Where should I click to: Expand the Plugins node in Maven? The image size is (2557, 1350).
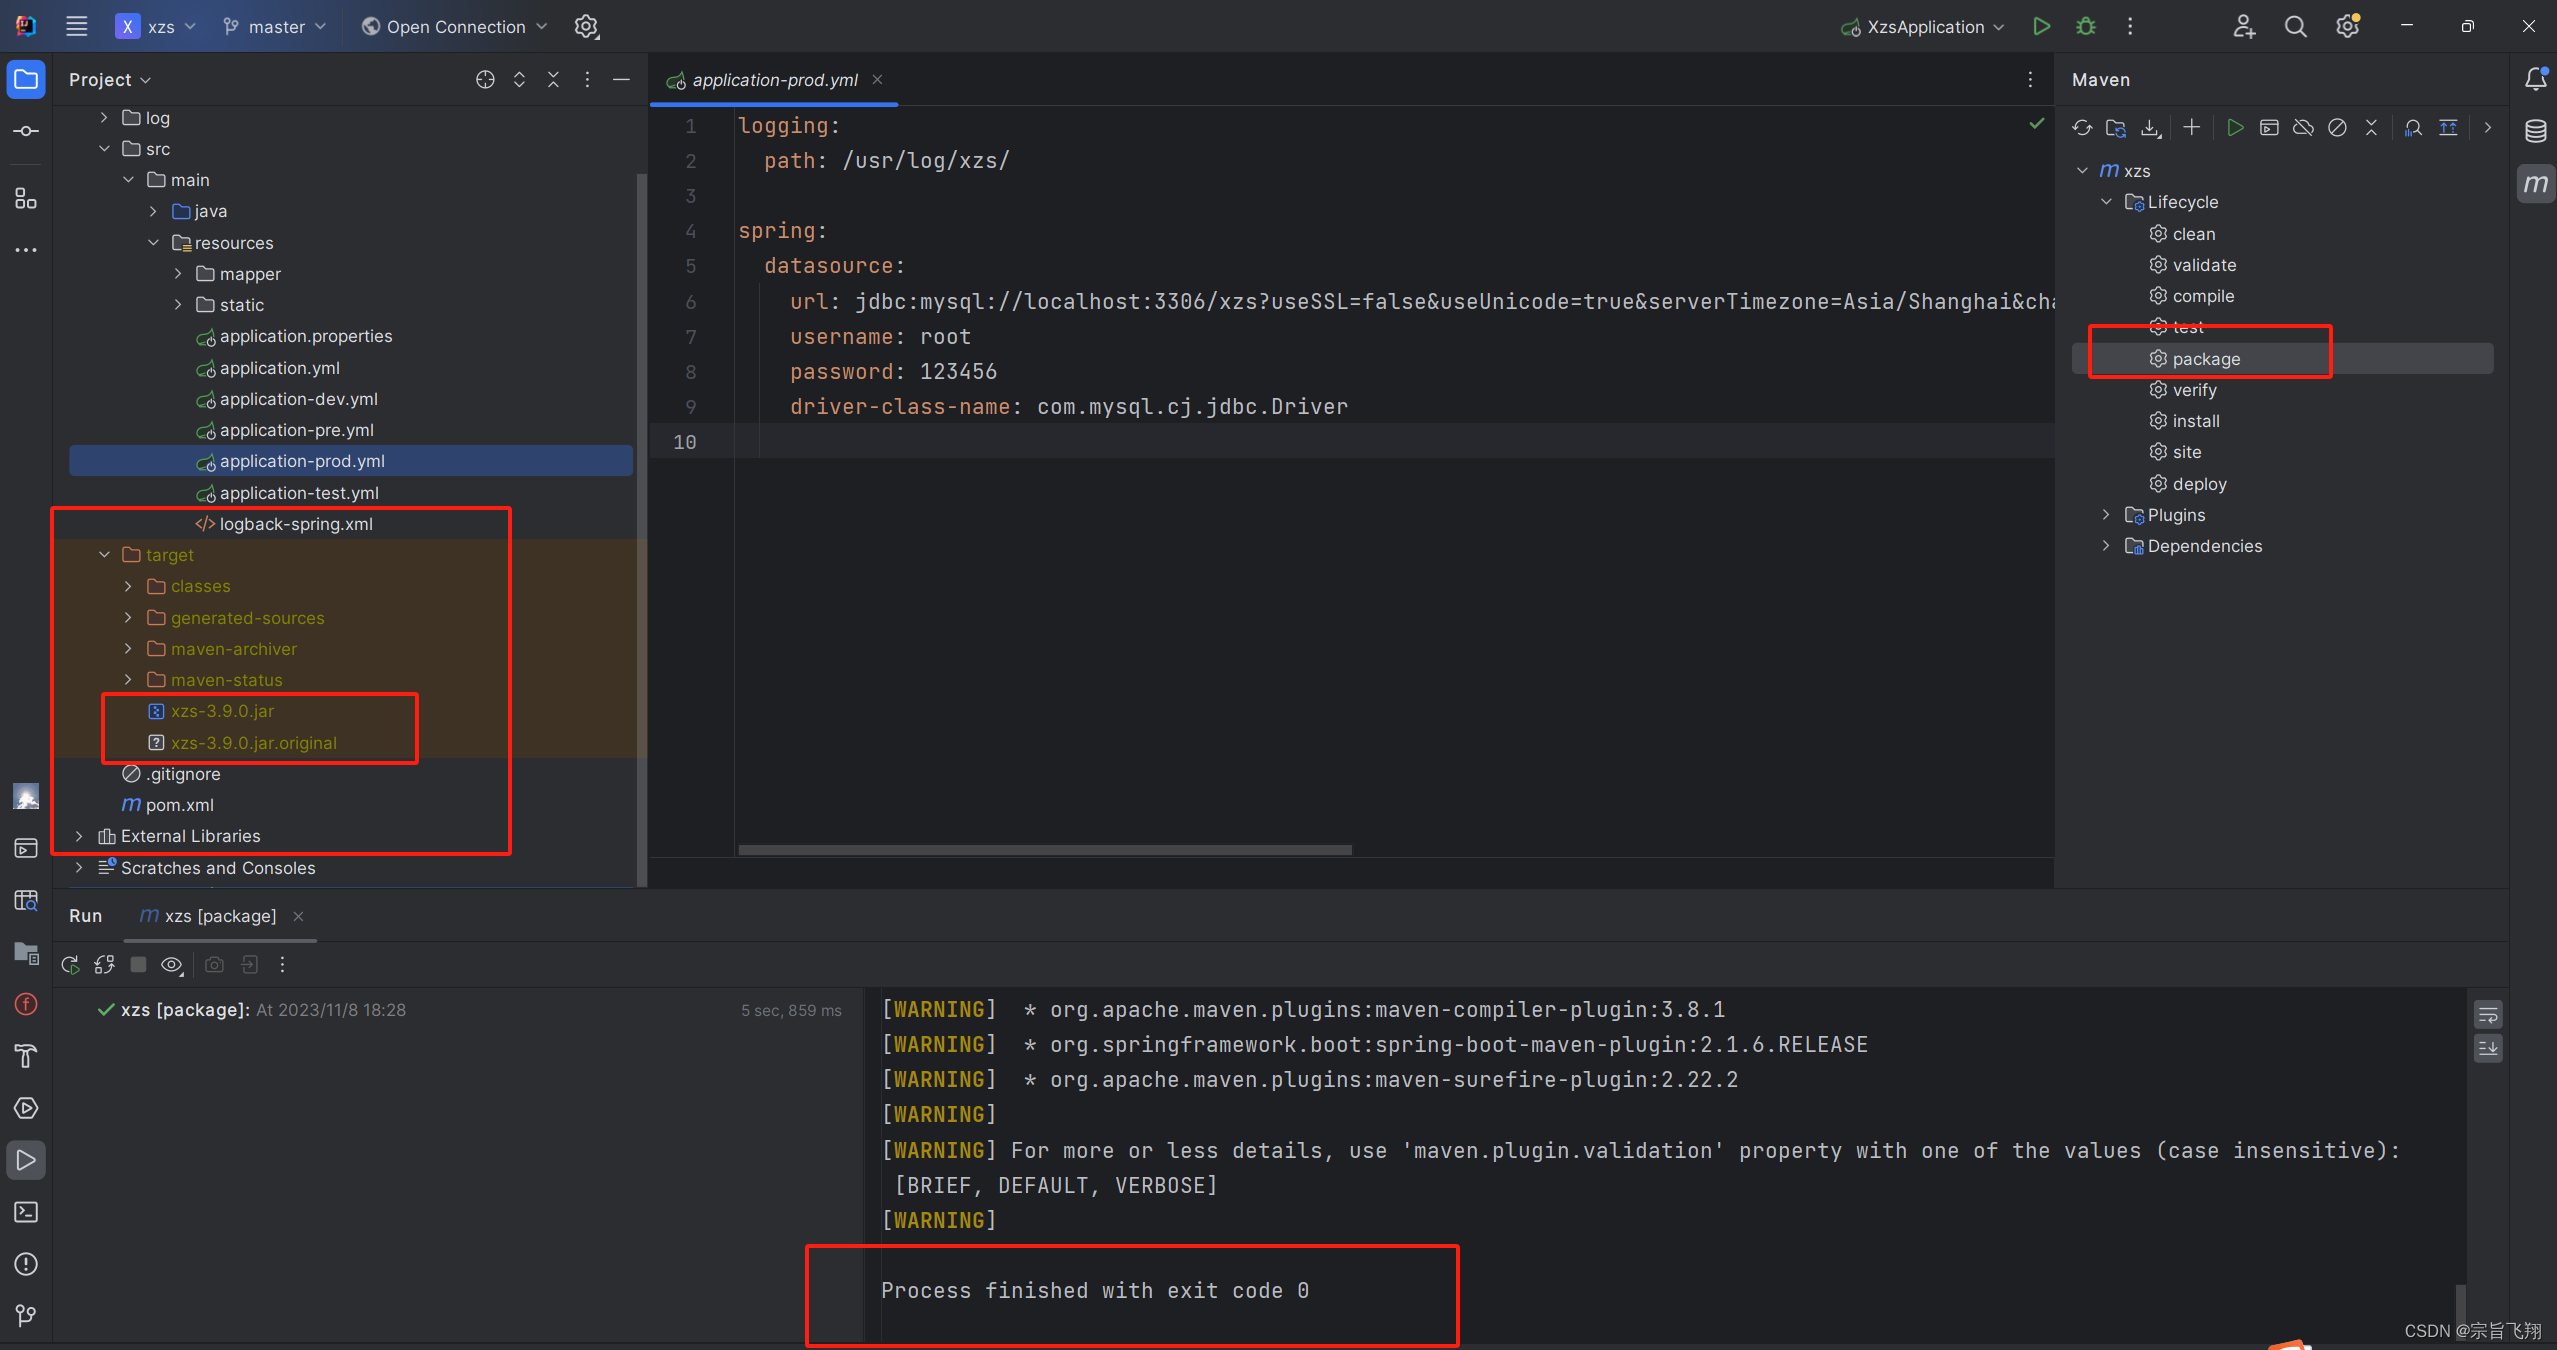tap(2106, 515)
